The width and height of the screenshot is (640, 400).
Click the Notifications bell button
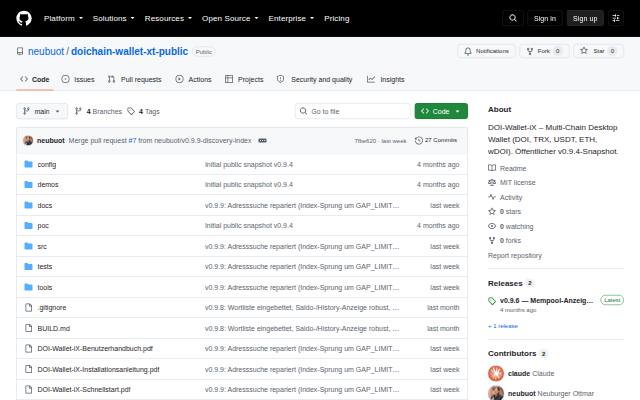click(487, 51)
